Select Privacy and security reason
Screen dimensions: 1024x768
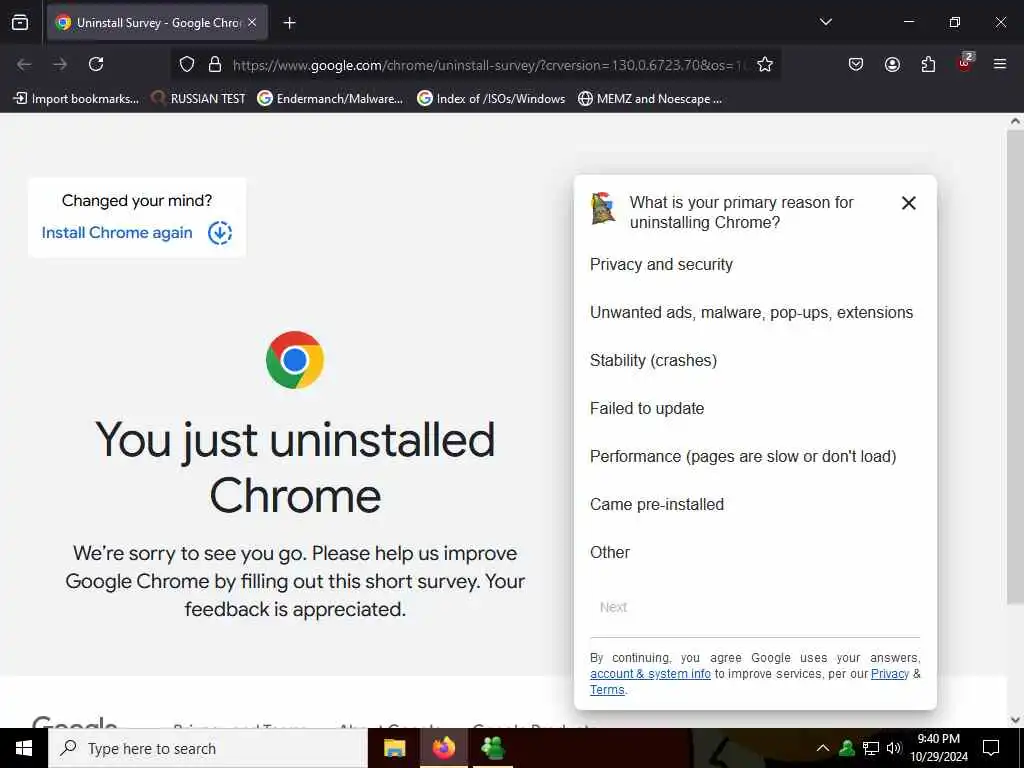(x=661, y=264)
